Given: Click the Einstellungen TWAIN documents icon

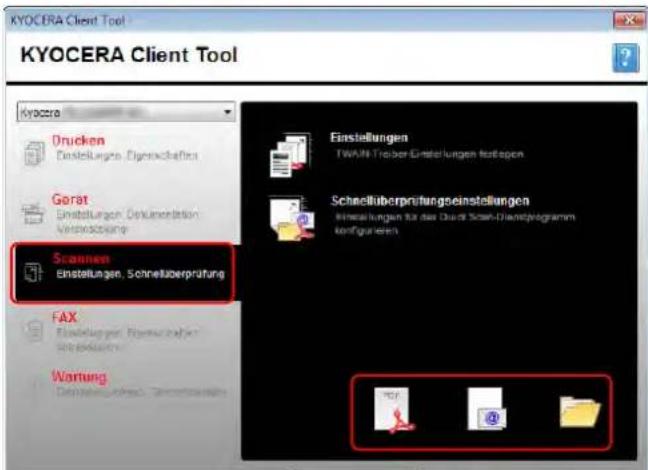Looking at the screenshot, I should pos(290,155).
